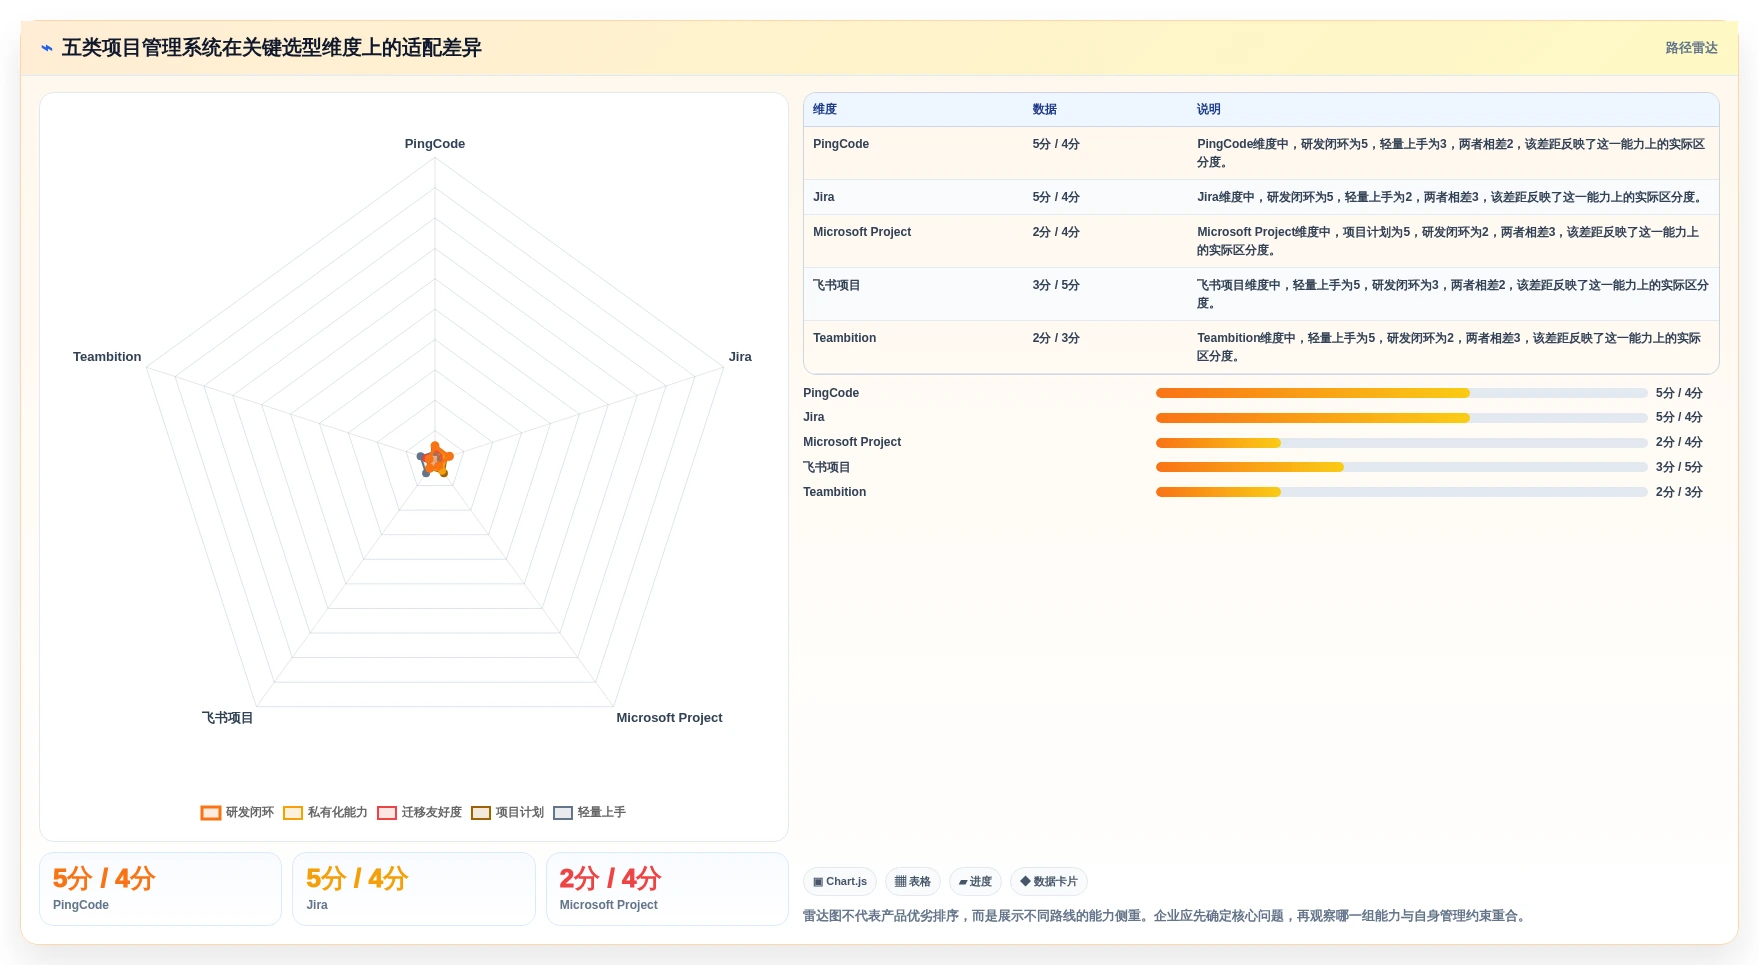Viewport: 1759px width, 965px height.
Task: Click the 研发闭环 legend label
Action: pos(250,813)
